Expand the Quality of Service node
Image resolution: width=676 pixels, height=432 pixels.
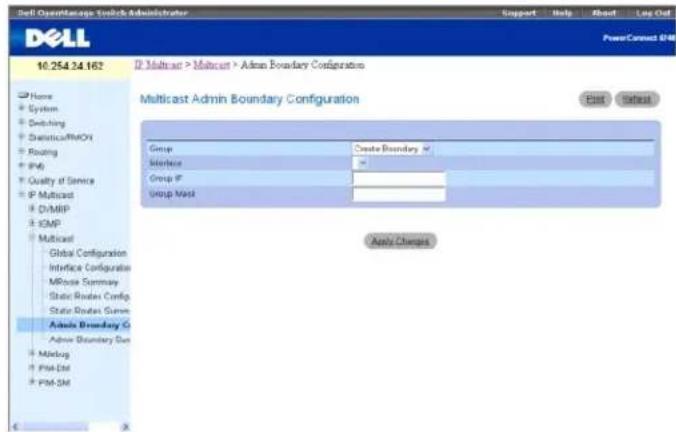coord(21,180)
